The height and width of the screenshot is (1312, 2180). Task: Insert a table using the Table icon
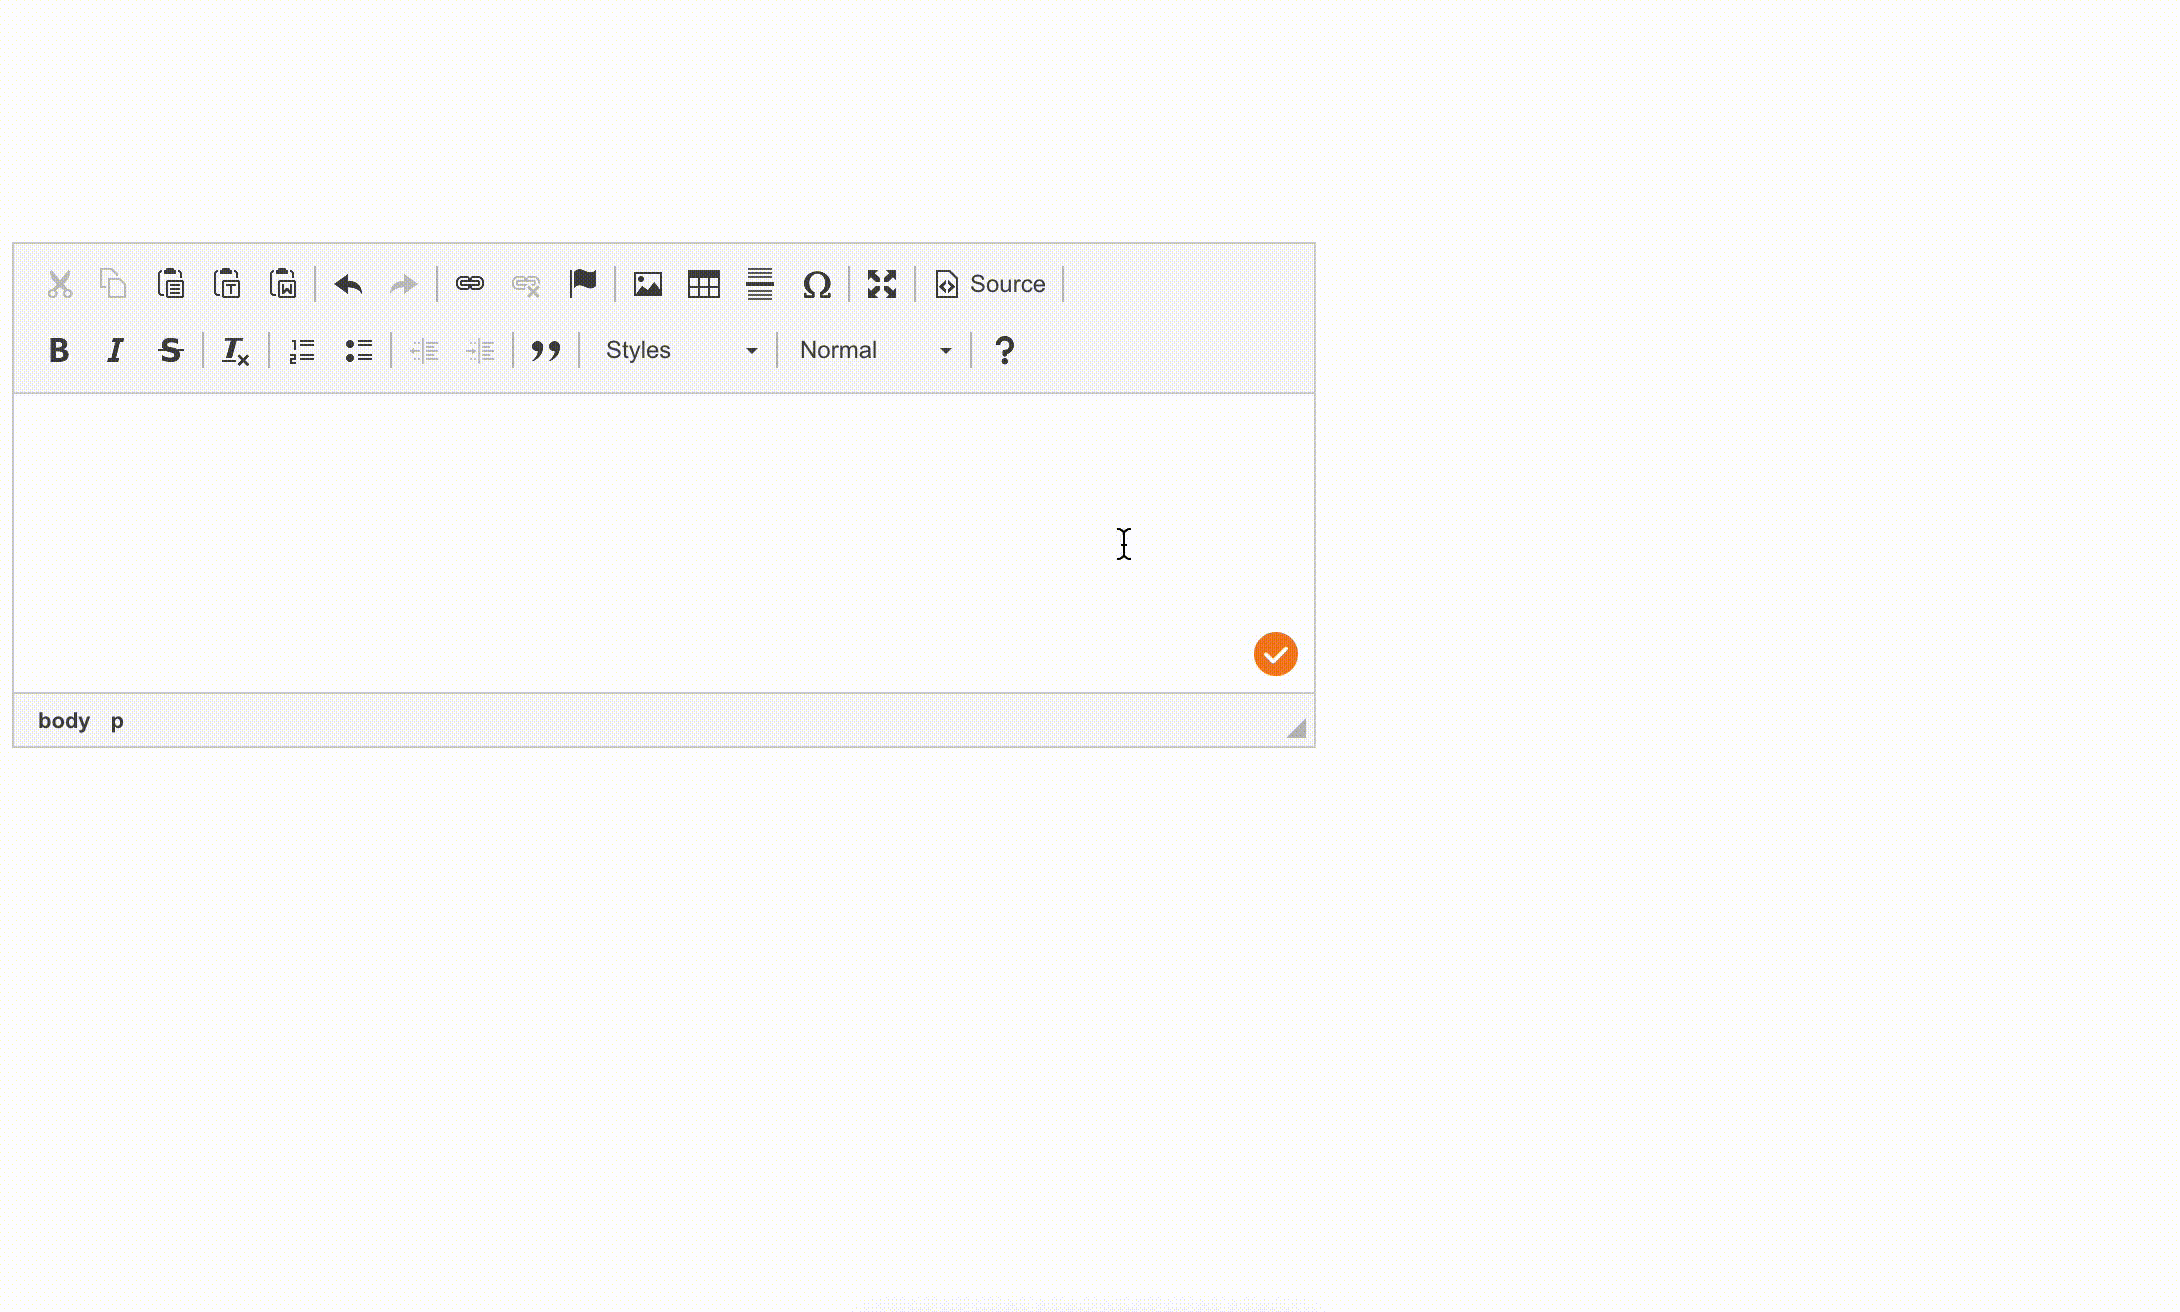704,284
